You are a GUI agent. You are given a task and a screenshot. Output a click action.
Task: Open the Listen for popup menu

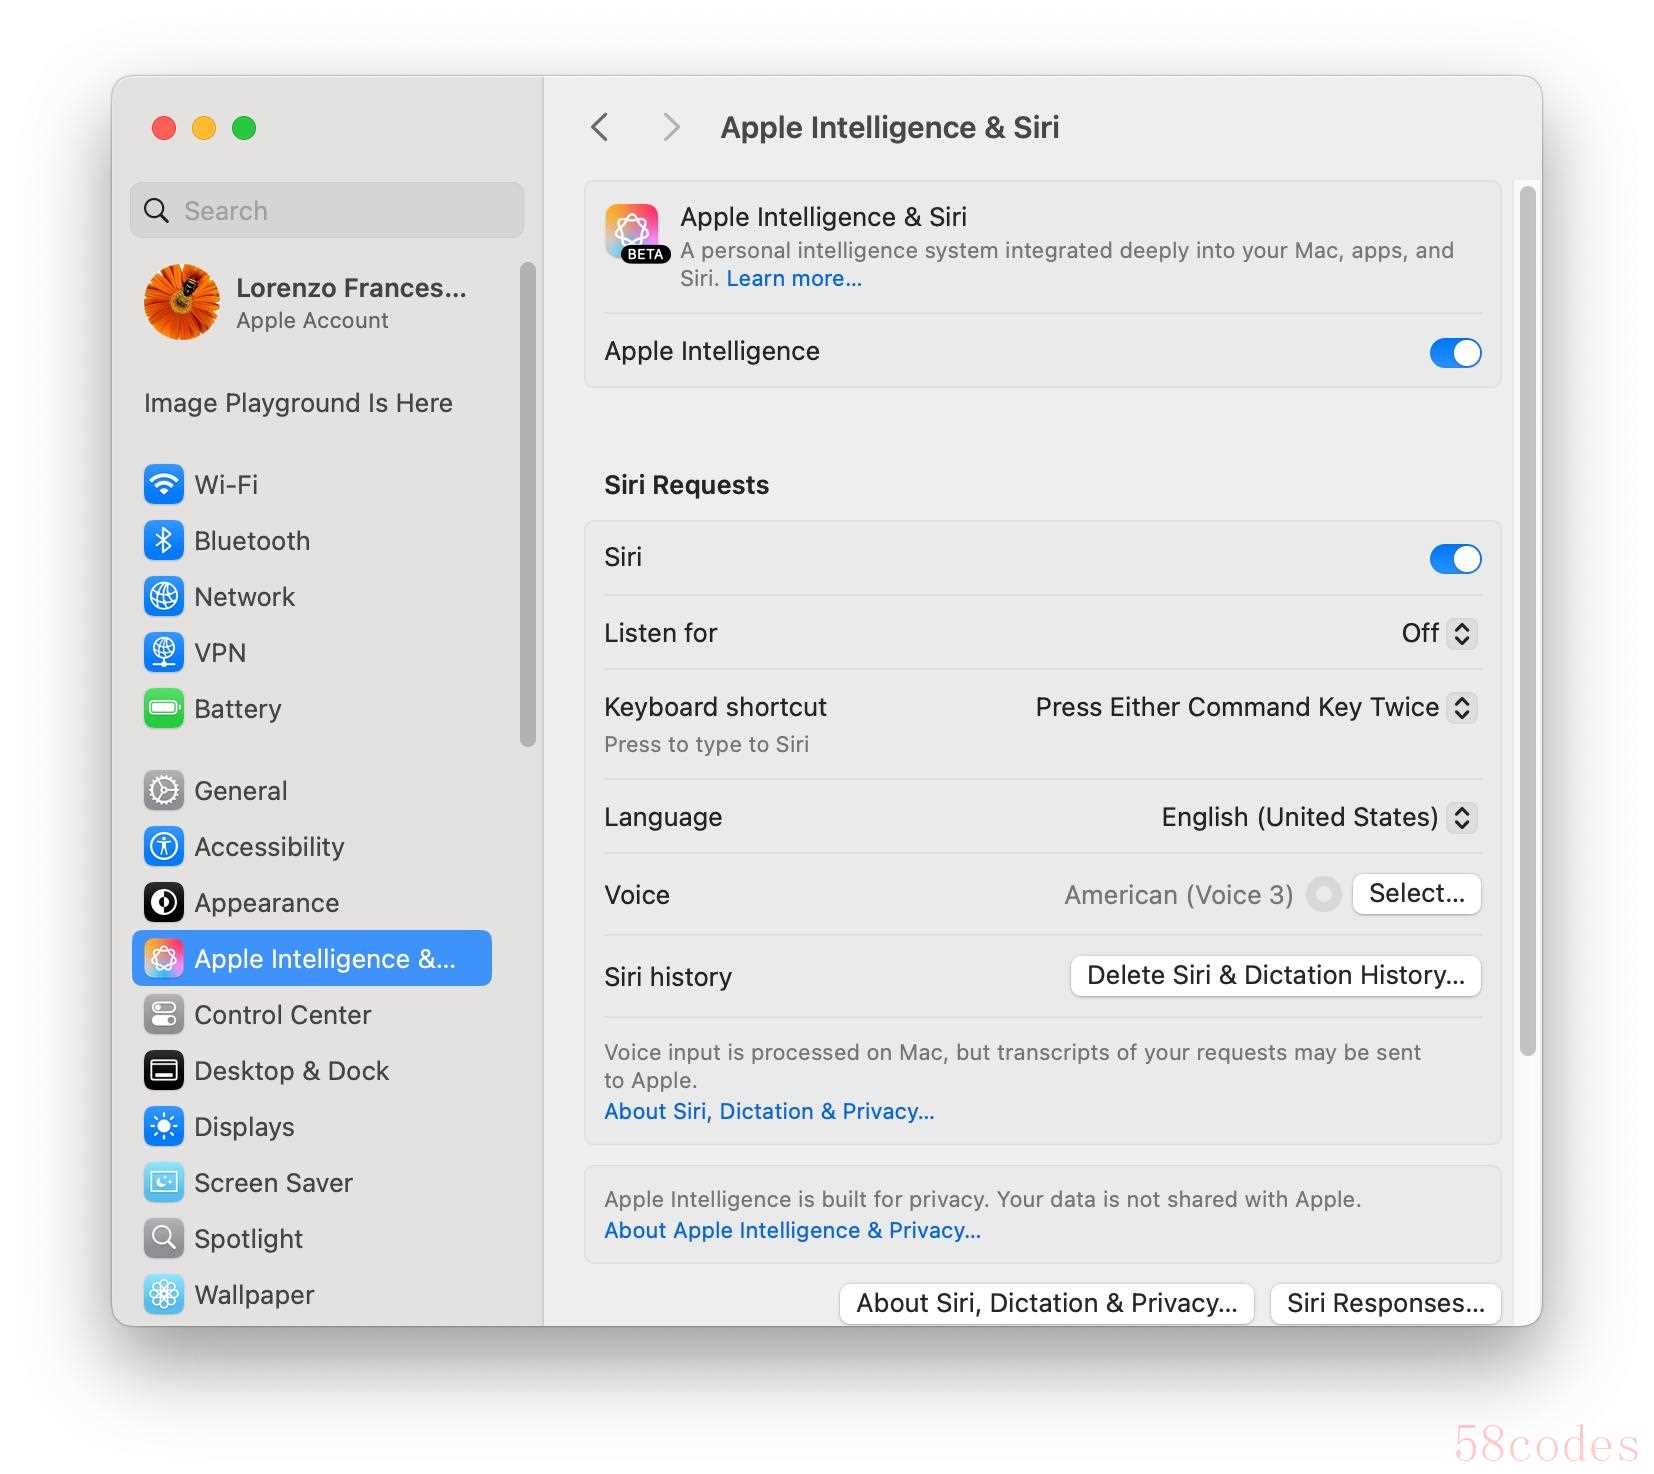(x=1439, y=633)
